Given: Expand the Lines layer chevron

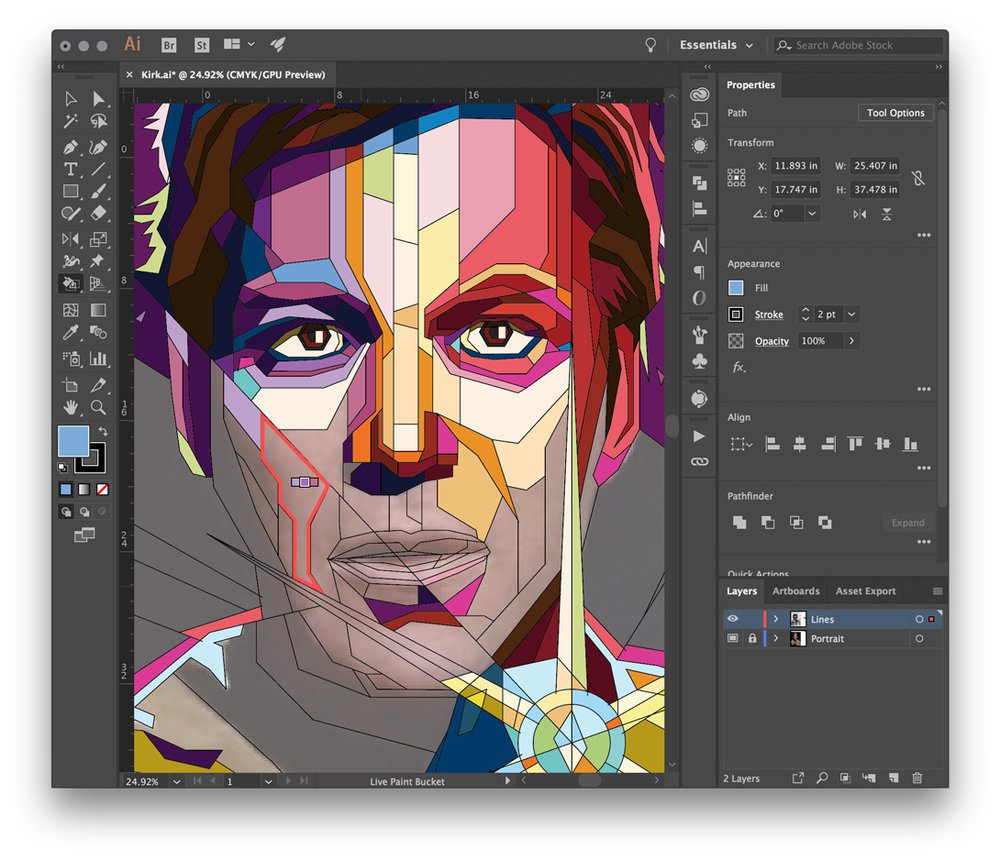Looking at the screenshot, I should [775, 619].
